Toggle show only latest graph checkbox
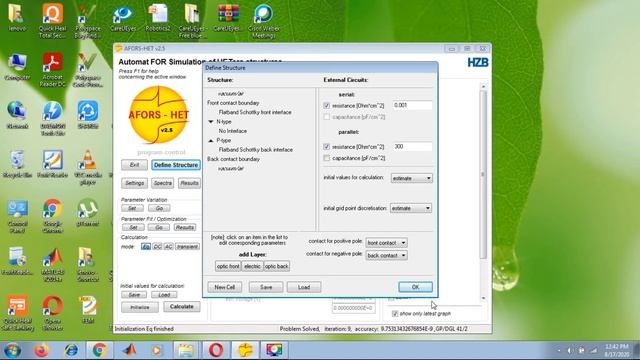 click(x=395, y=313)
